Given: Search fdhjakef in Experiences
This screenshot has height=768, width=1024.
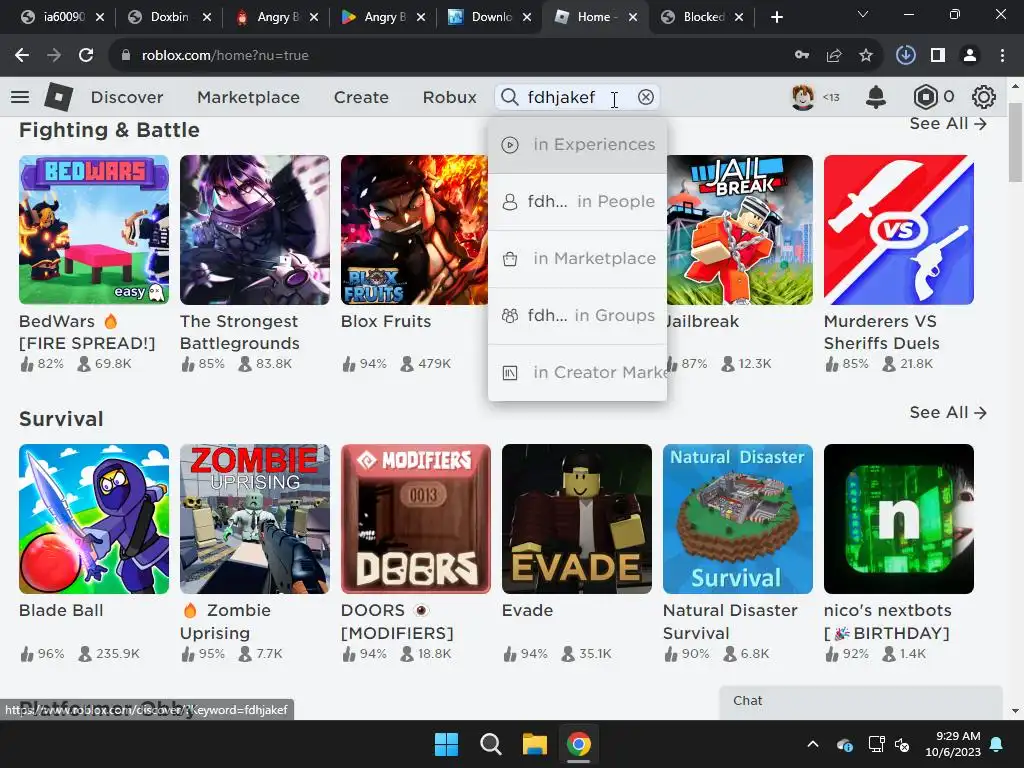Looking at the screenshot, I should click(577, 144).
